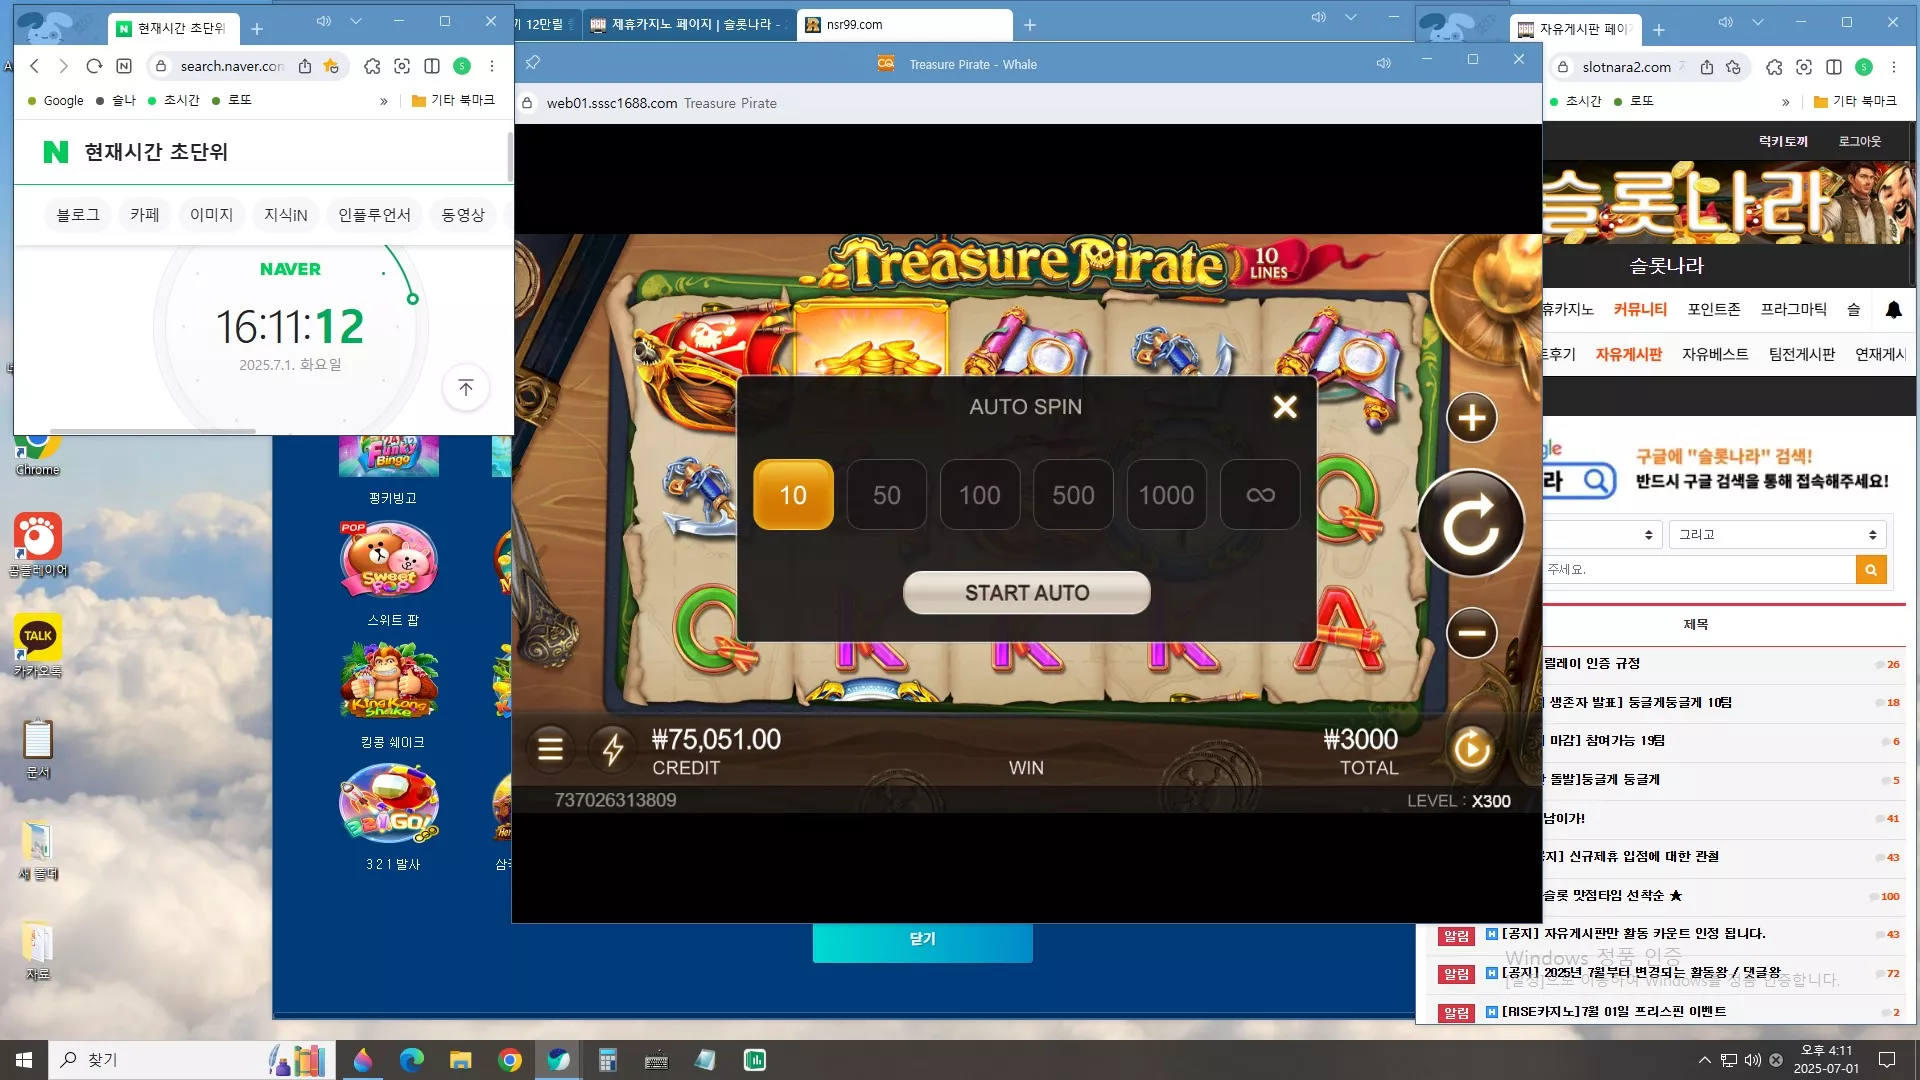Open new tab in Naver browser window
The image size is (1920, 1080).
click(257, 29)
